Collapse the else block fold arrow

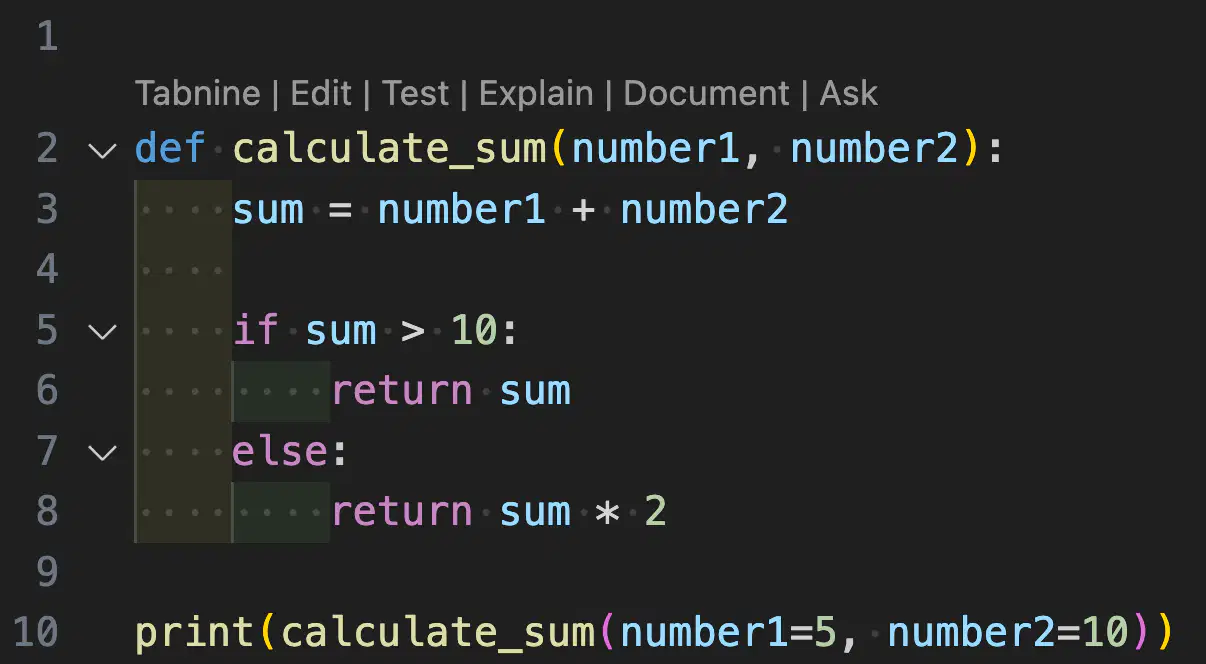pos(102,452)
